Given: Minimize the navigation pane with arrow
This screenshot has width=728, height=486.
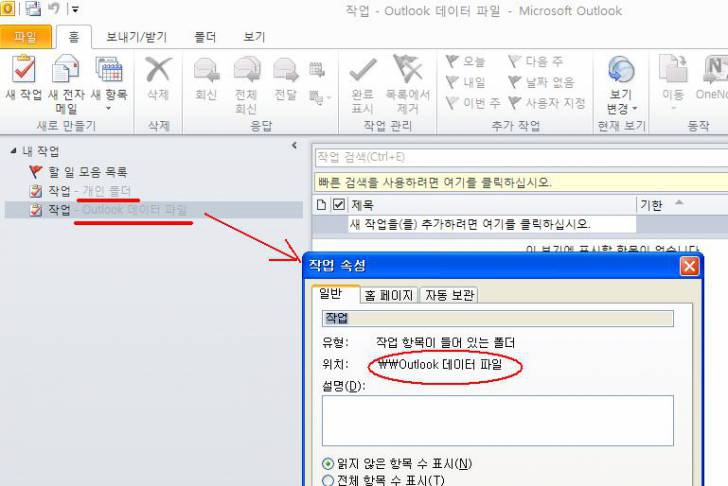Looking at the screenshot, I should coord(294,145).
